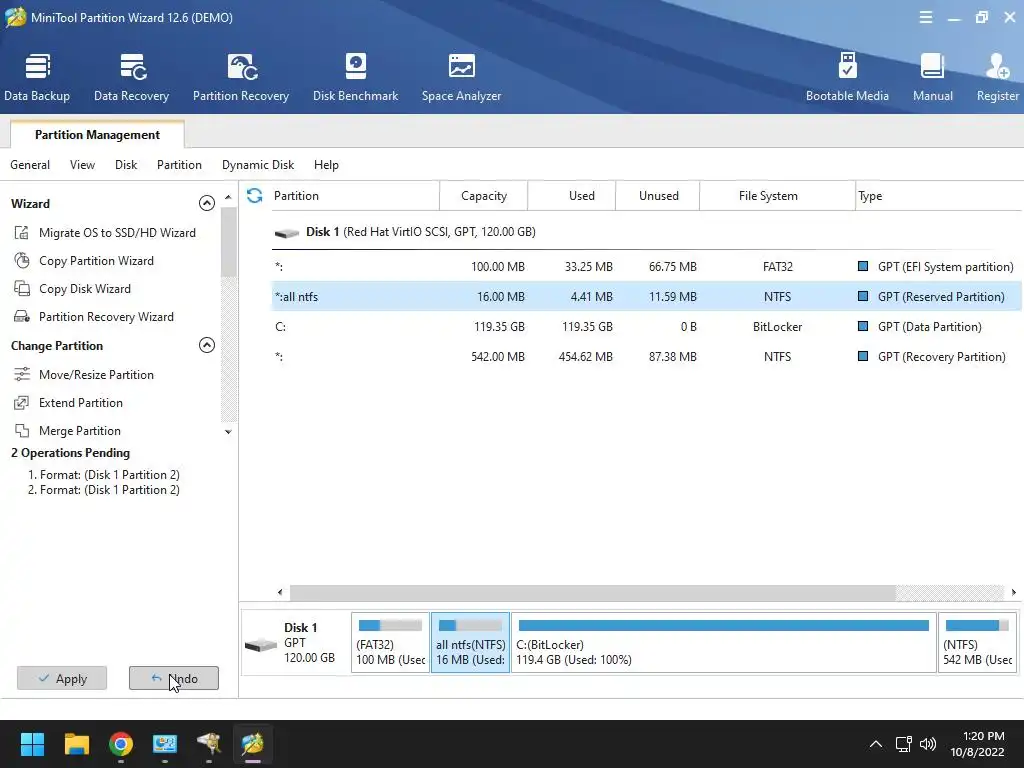Click the Type column header
This screenshot has width=1024, height=768.
(938, 195)
